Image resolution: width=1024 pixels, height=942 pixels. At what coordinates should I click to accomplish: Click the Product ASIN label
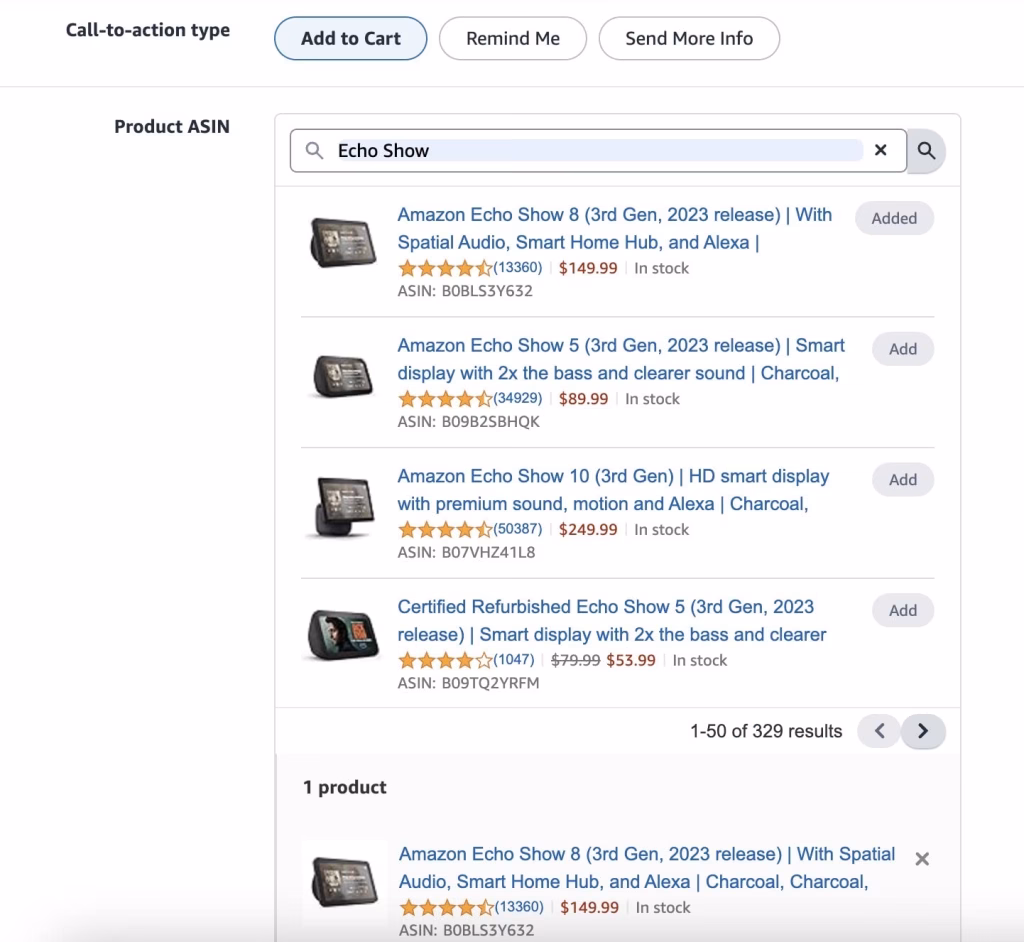click(x=172, y=127)
